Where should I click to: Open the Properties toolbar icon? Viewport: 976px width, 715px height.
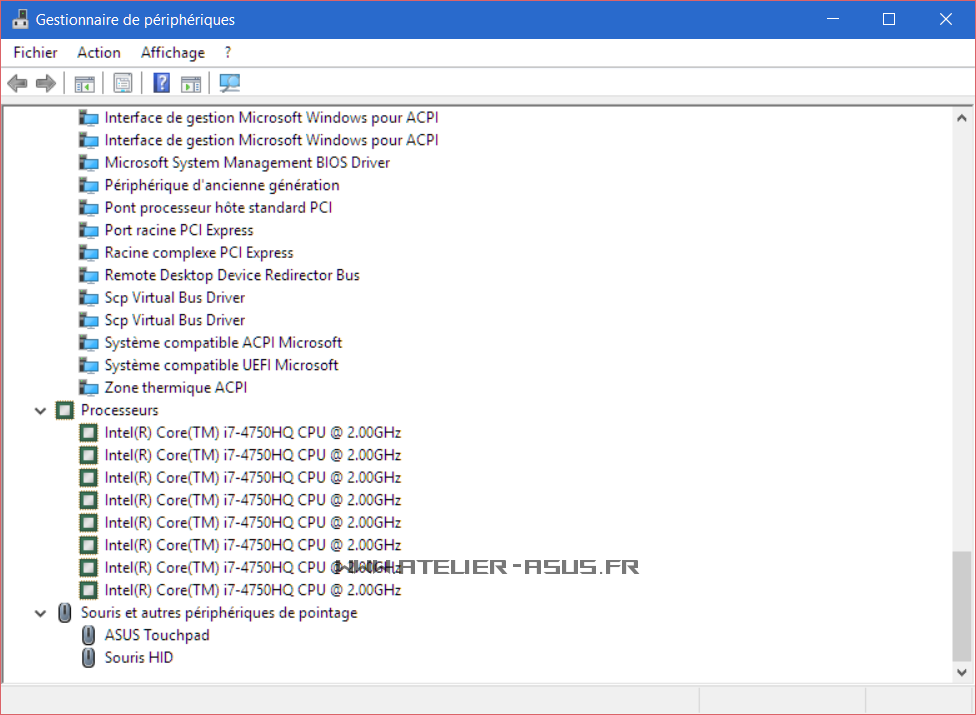click(x=123, y=83)
